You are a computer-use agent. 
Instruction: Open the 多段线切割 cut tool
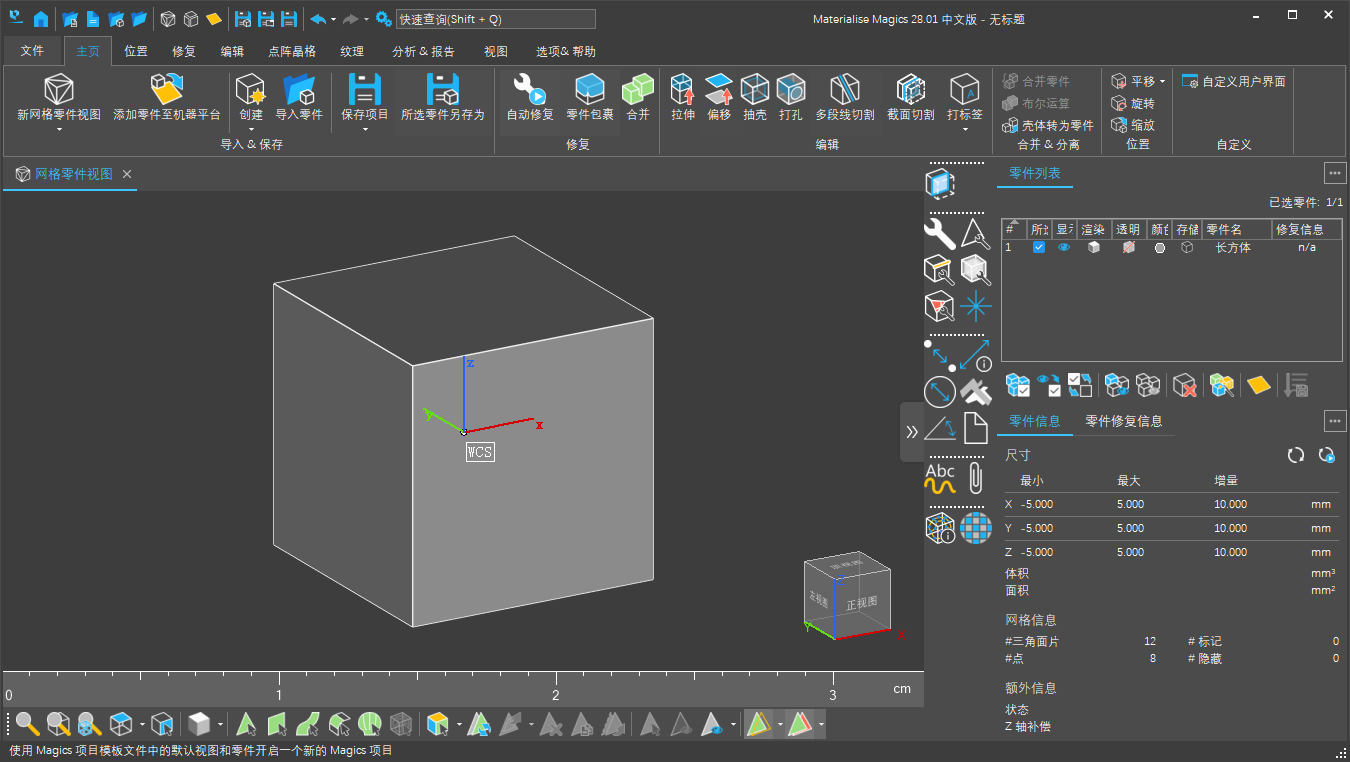click(845, 97)
